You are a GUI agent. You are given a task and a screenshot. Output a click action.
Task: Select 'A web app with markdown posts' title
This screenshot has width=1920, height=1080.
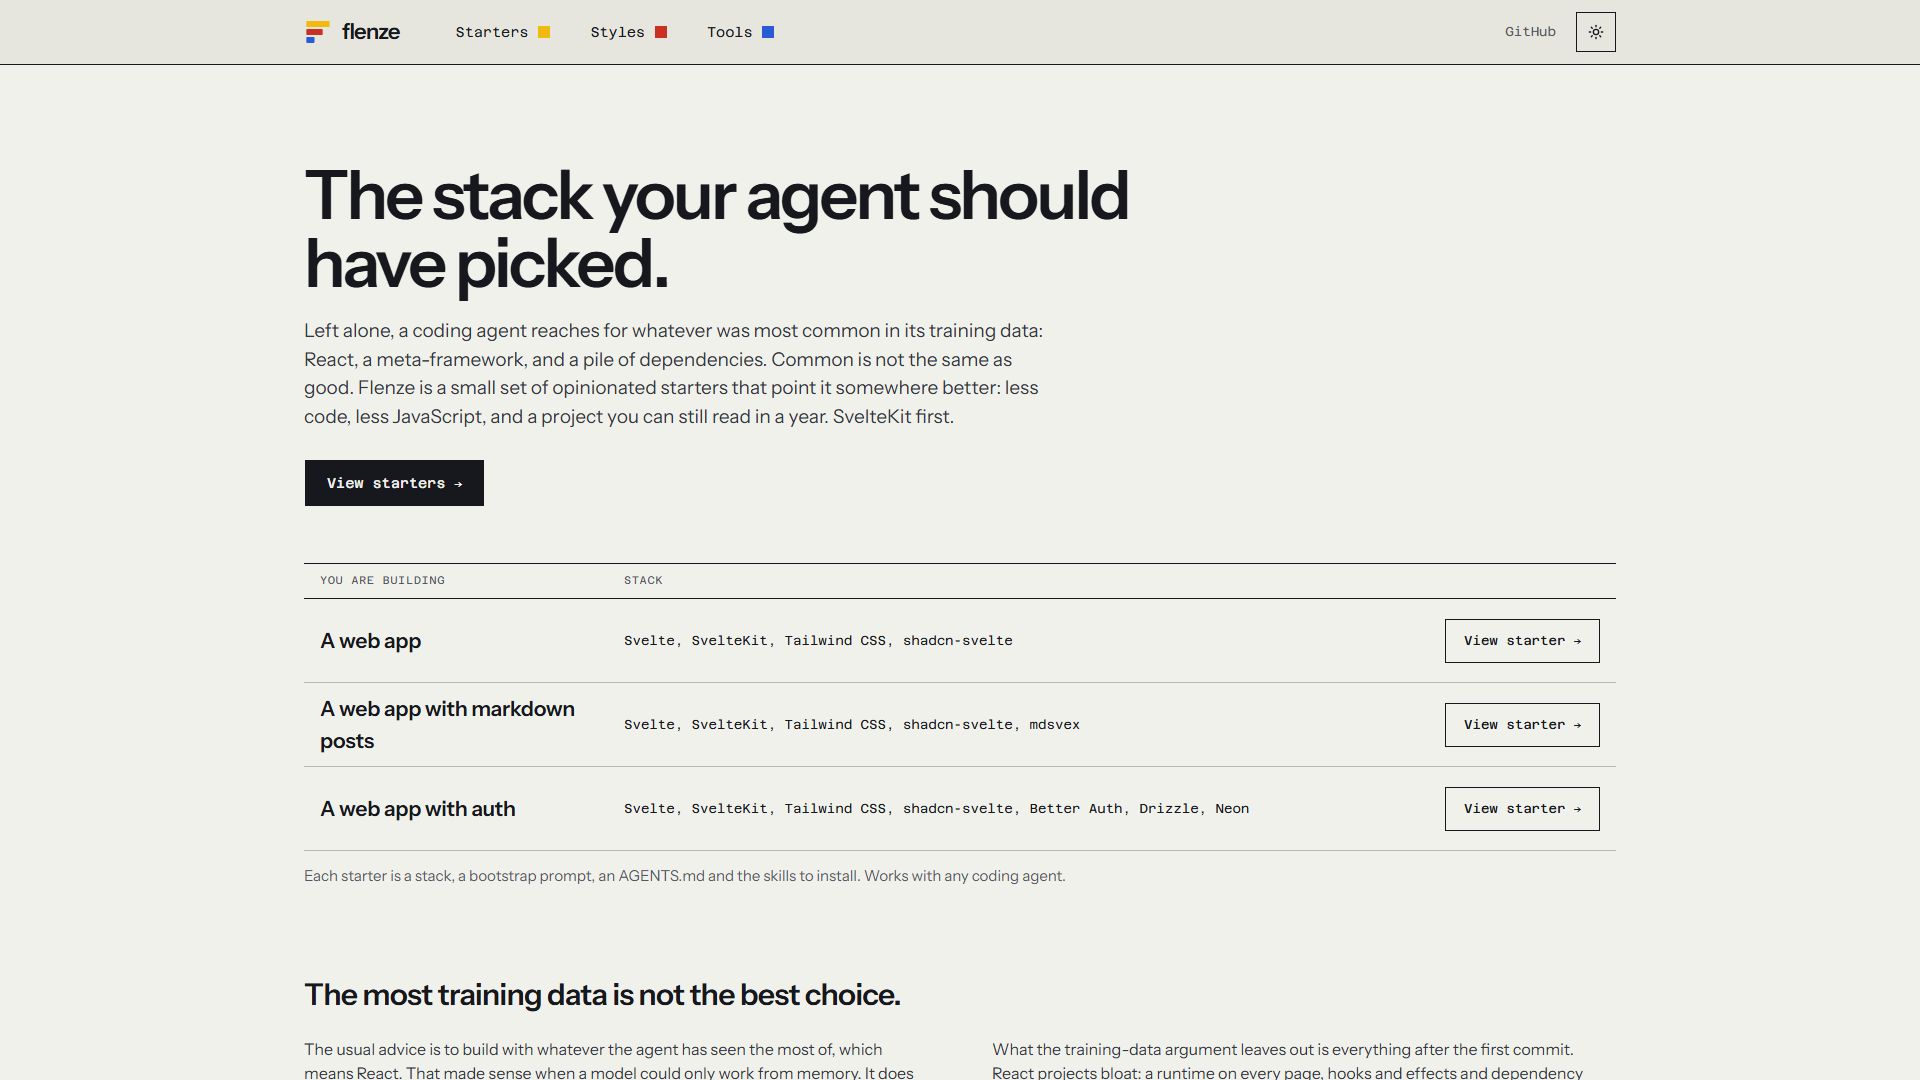click(x=447, y=725)
